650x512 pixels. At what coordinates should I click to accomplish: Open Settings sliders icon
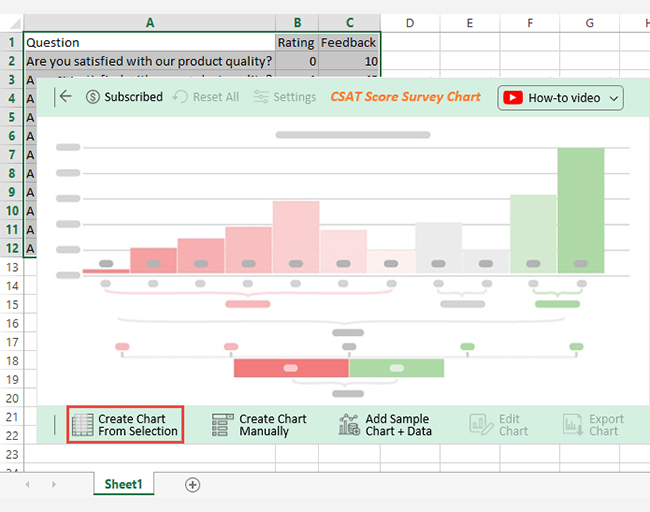(x=261, y=97)
